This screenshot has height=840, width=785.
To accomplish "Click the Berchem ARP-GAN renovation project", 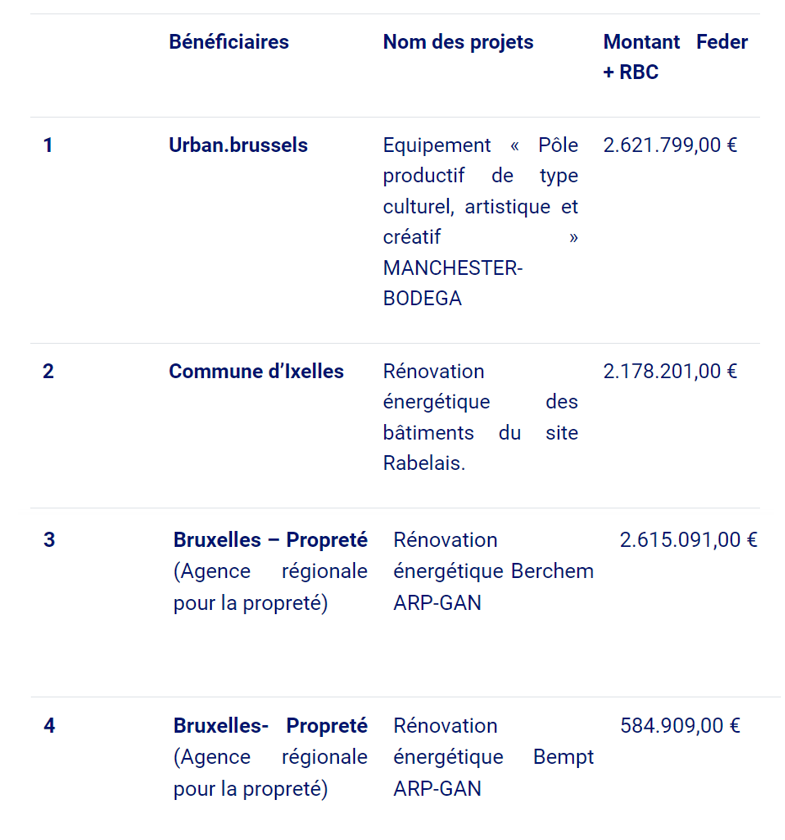I will click(x=493, y=571).
